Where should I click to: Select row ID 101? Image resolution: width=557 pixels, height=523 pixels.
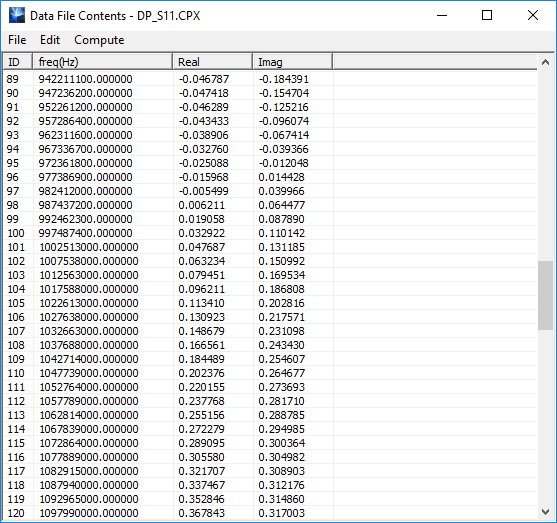[x=16, y=247]
